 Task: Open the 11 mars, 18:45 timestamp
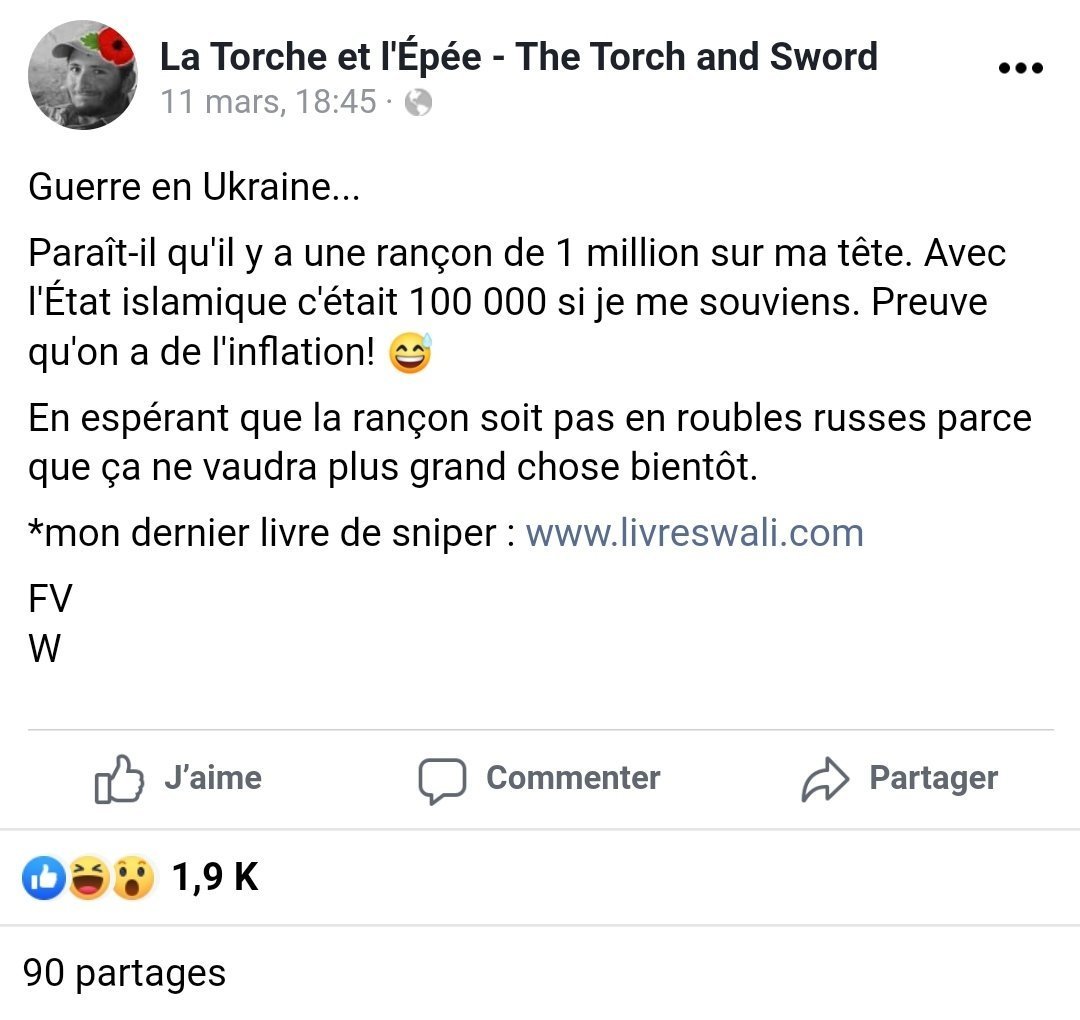tap(269, 102)
